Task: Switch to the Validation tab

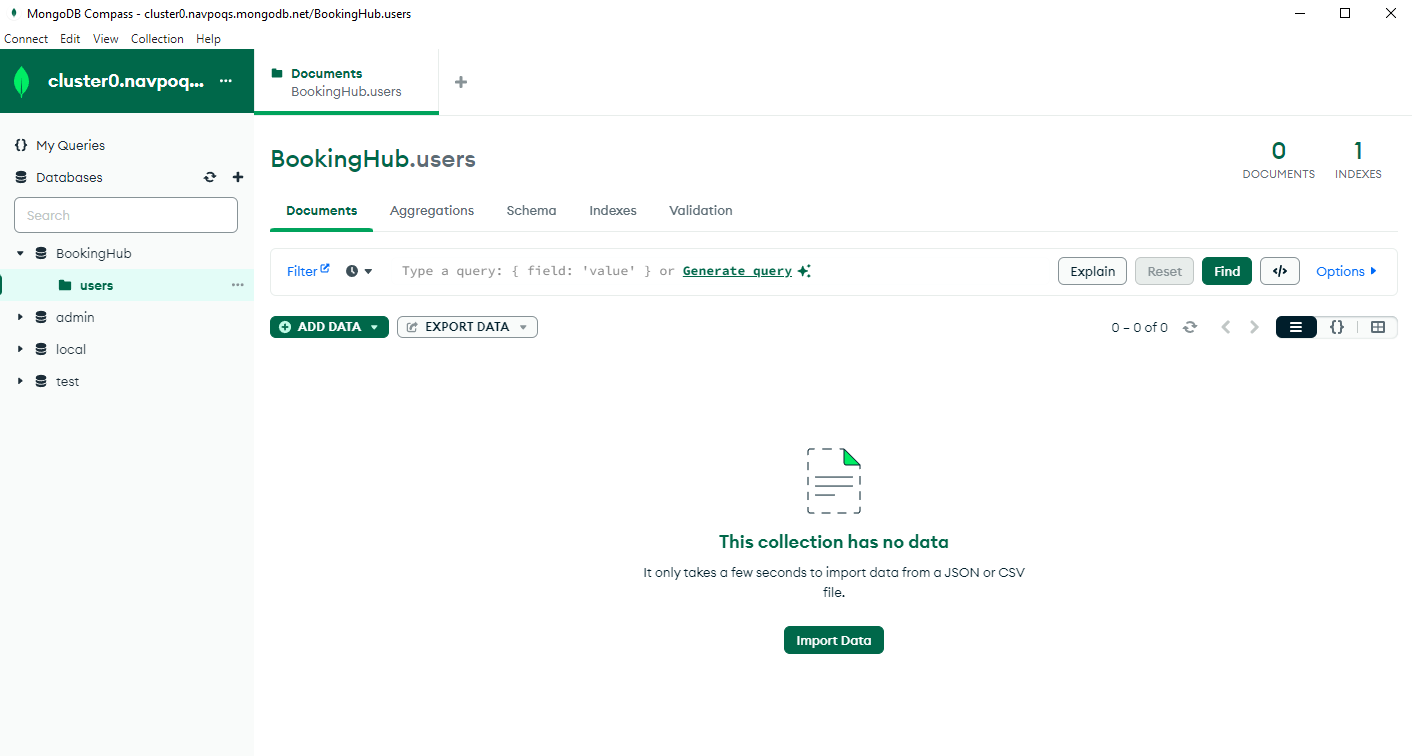Action: pyautogui.click(x=701, y=211)
